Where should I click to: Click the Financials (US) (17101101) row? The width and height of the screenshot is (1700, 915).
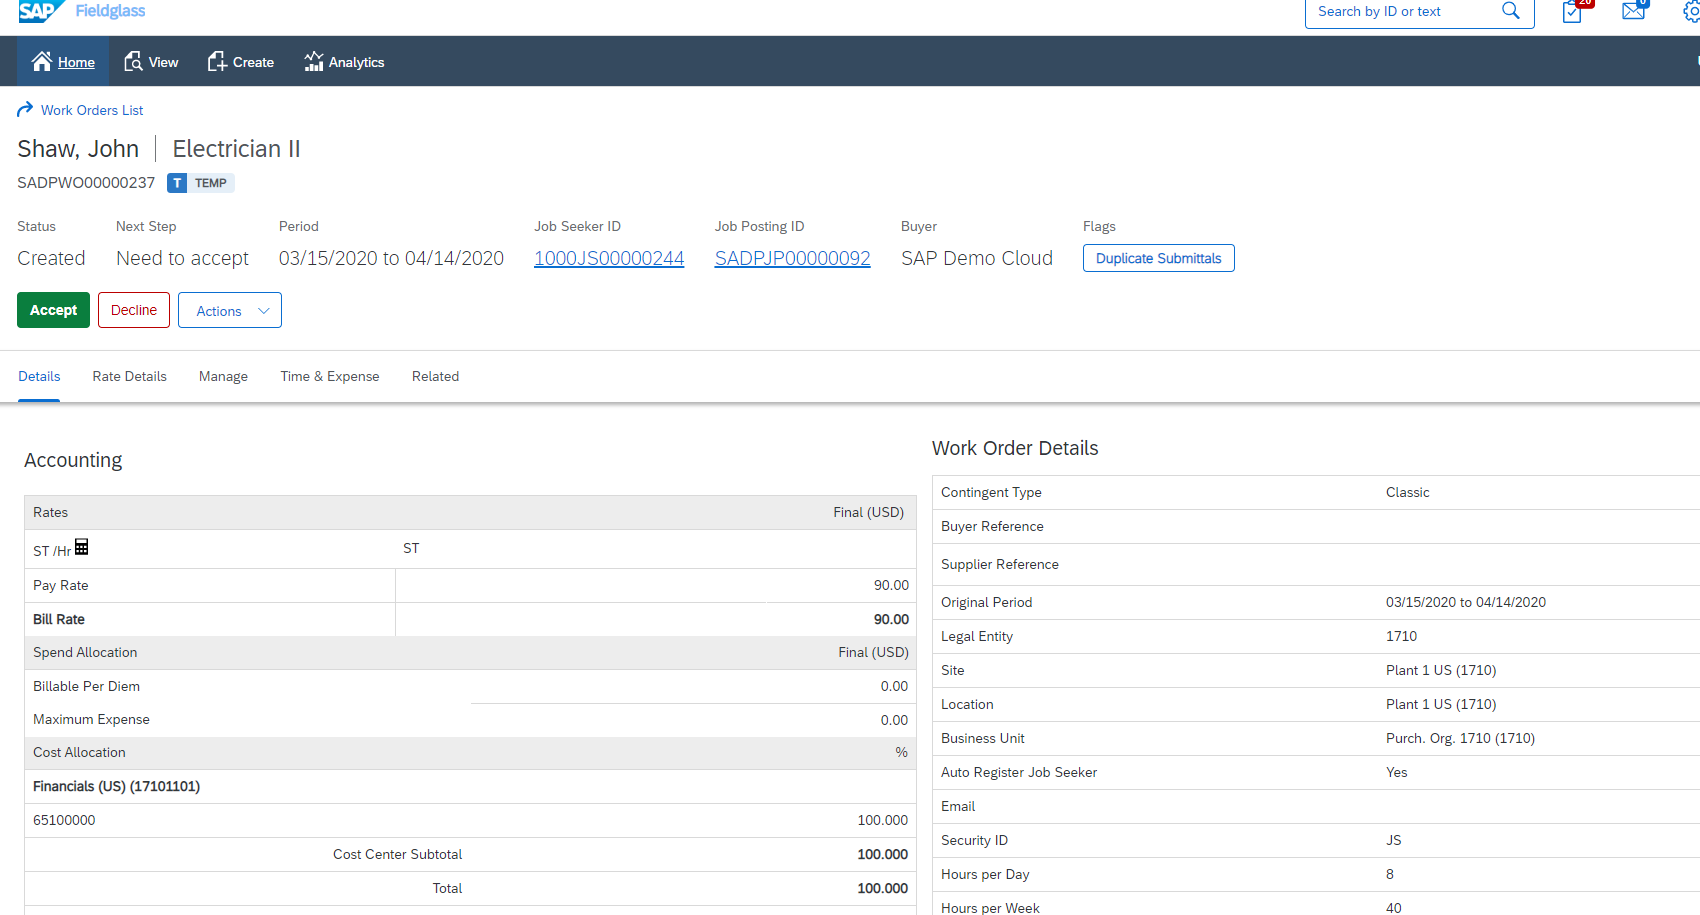(470, 787)
